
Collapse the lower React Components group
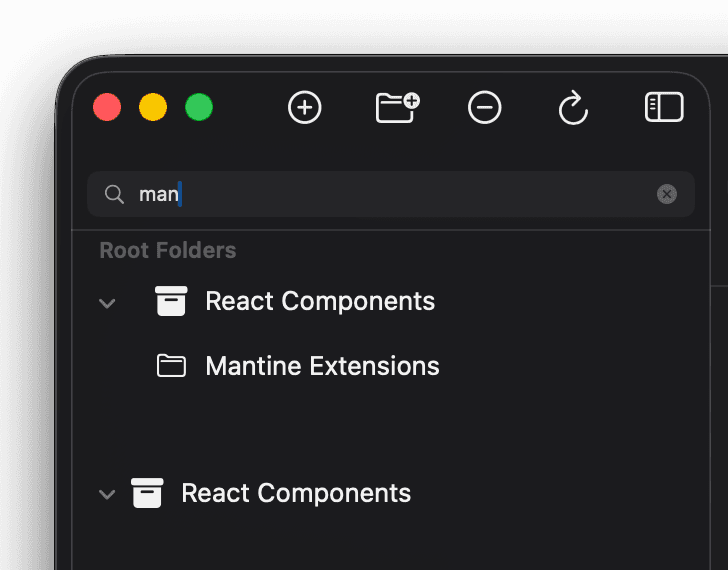click(107, 494)
